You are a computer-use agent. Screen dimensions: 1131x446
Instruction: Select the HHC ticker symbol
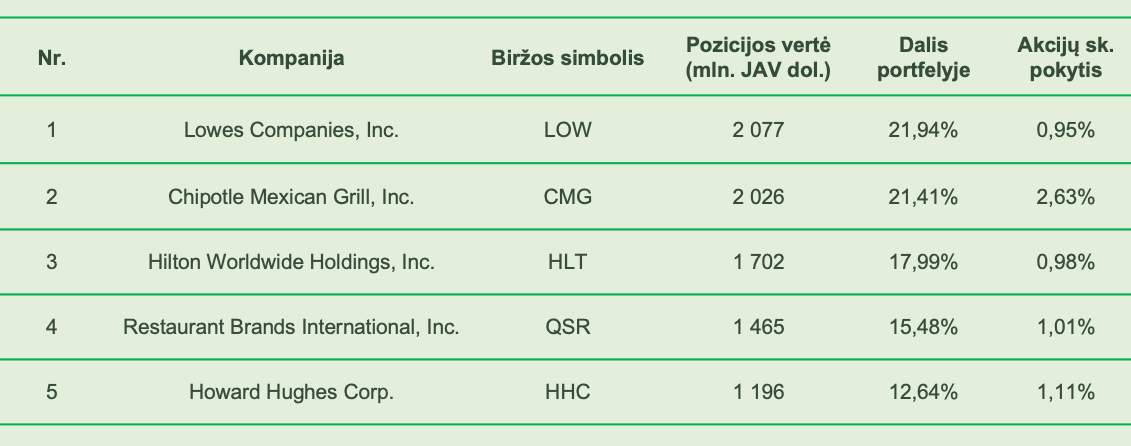(568, 392)
